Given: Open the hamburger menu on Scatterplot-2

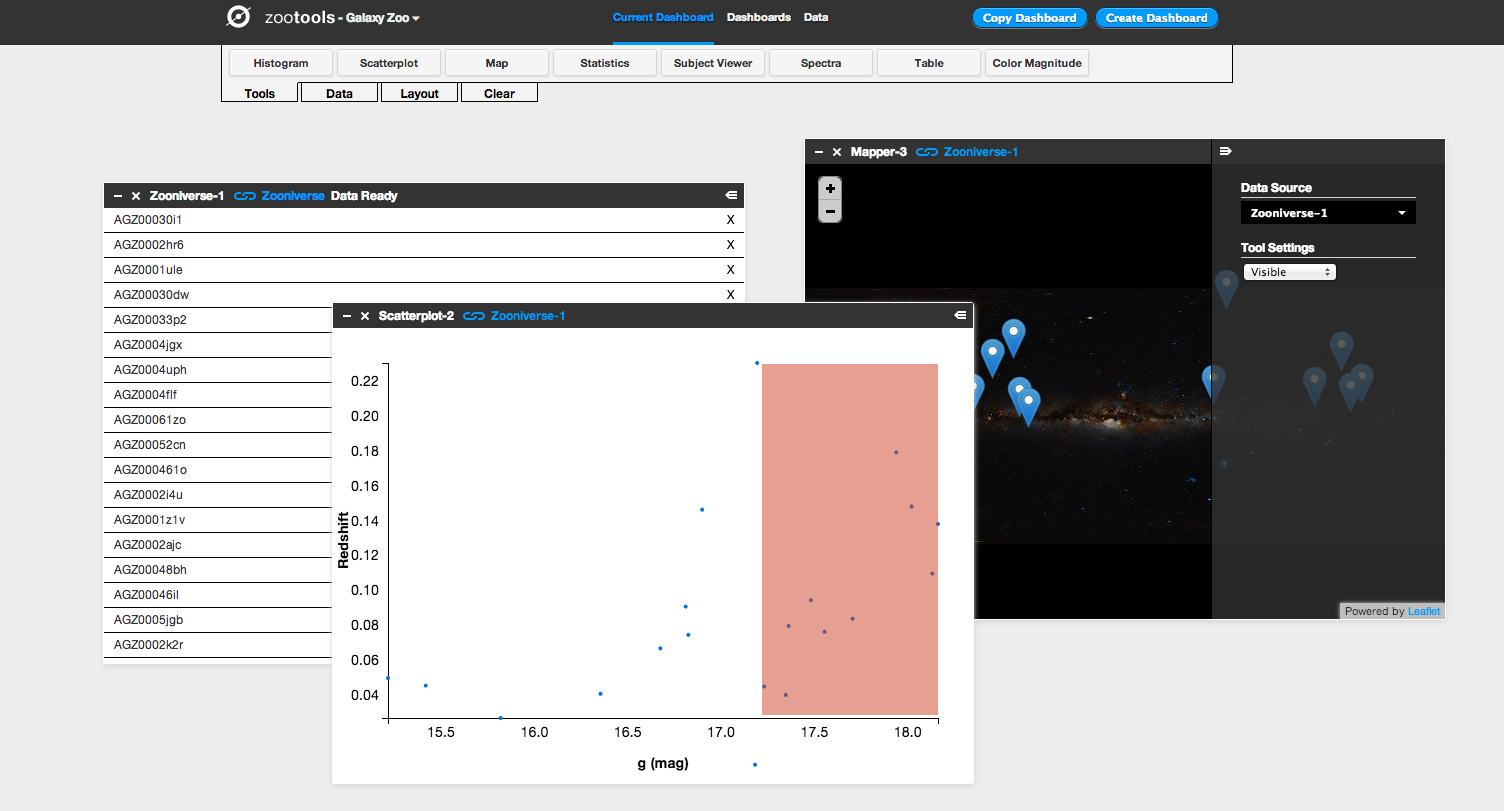Looking at the screenshot, I should click(x=959, y=315).
